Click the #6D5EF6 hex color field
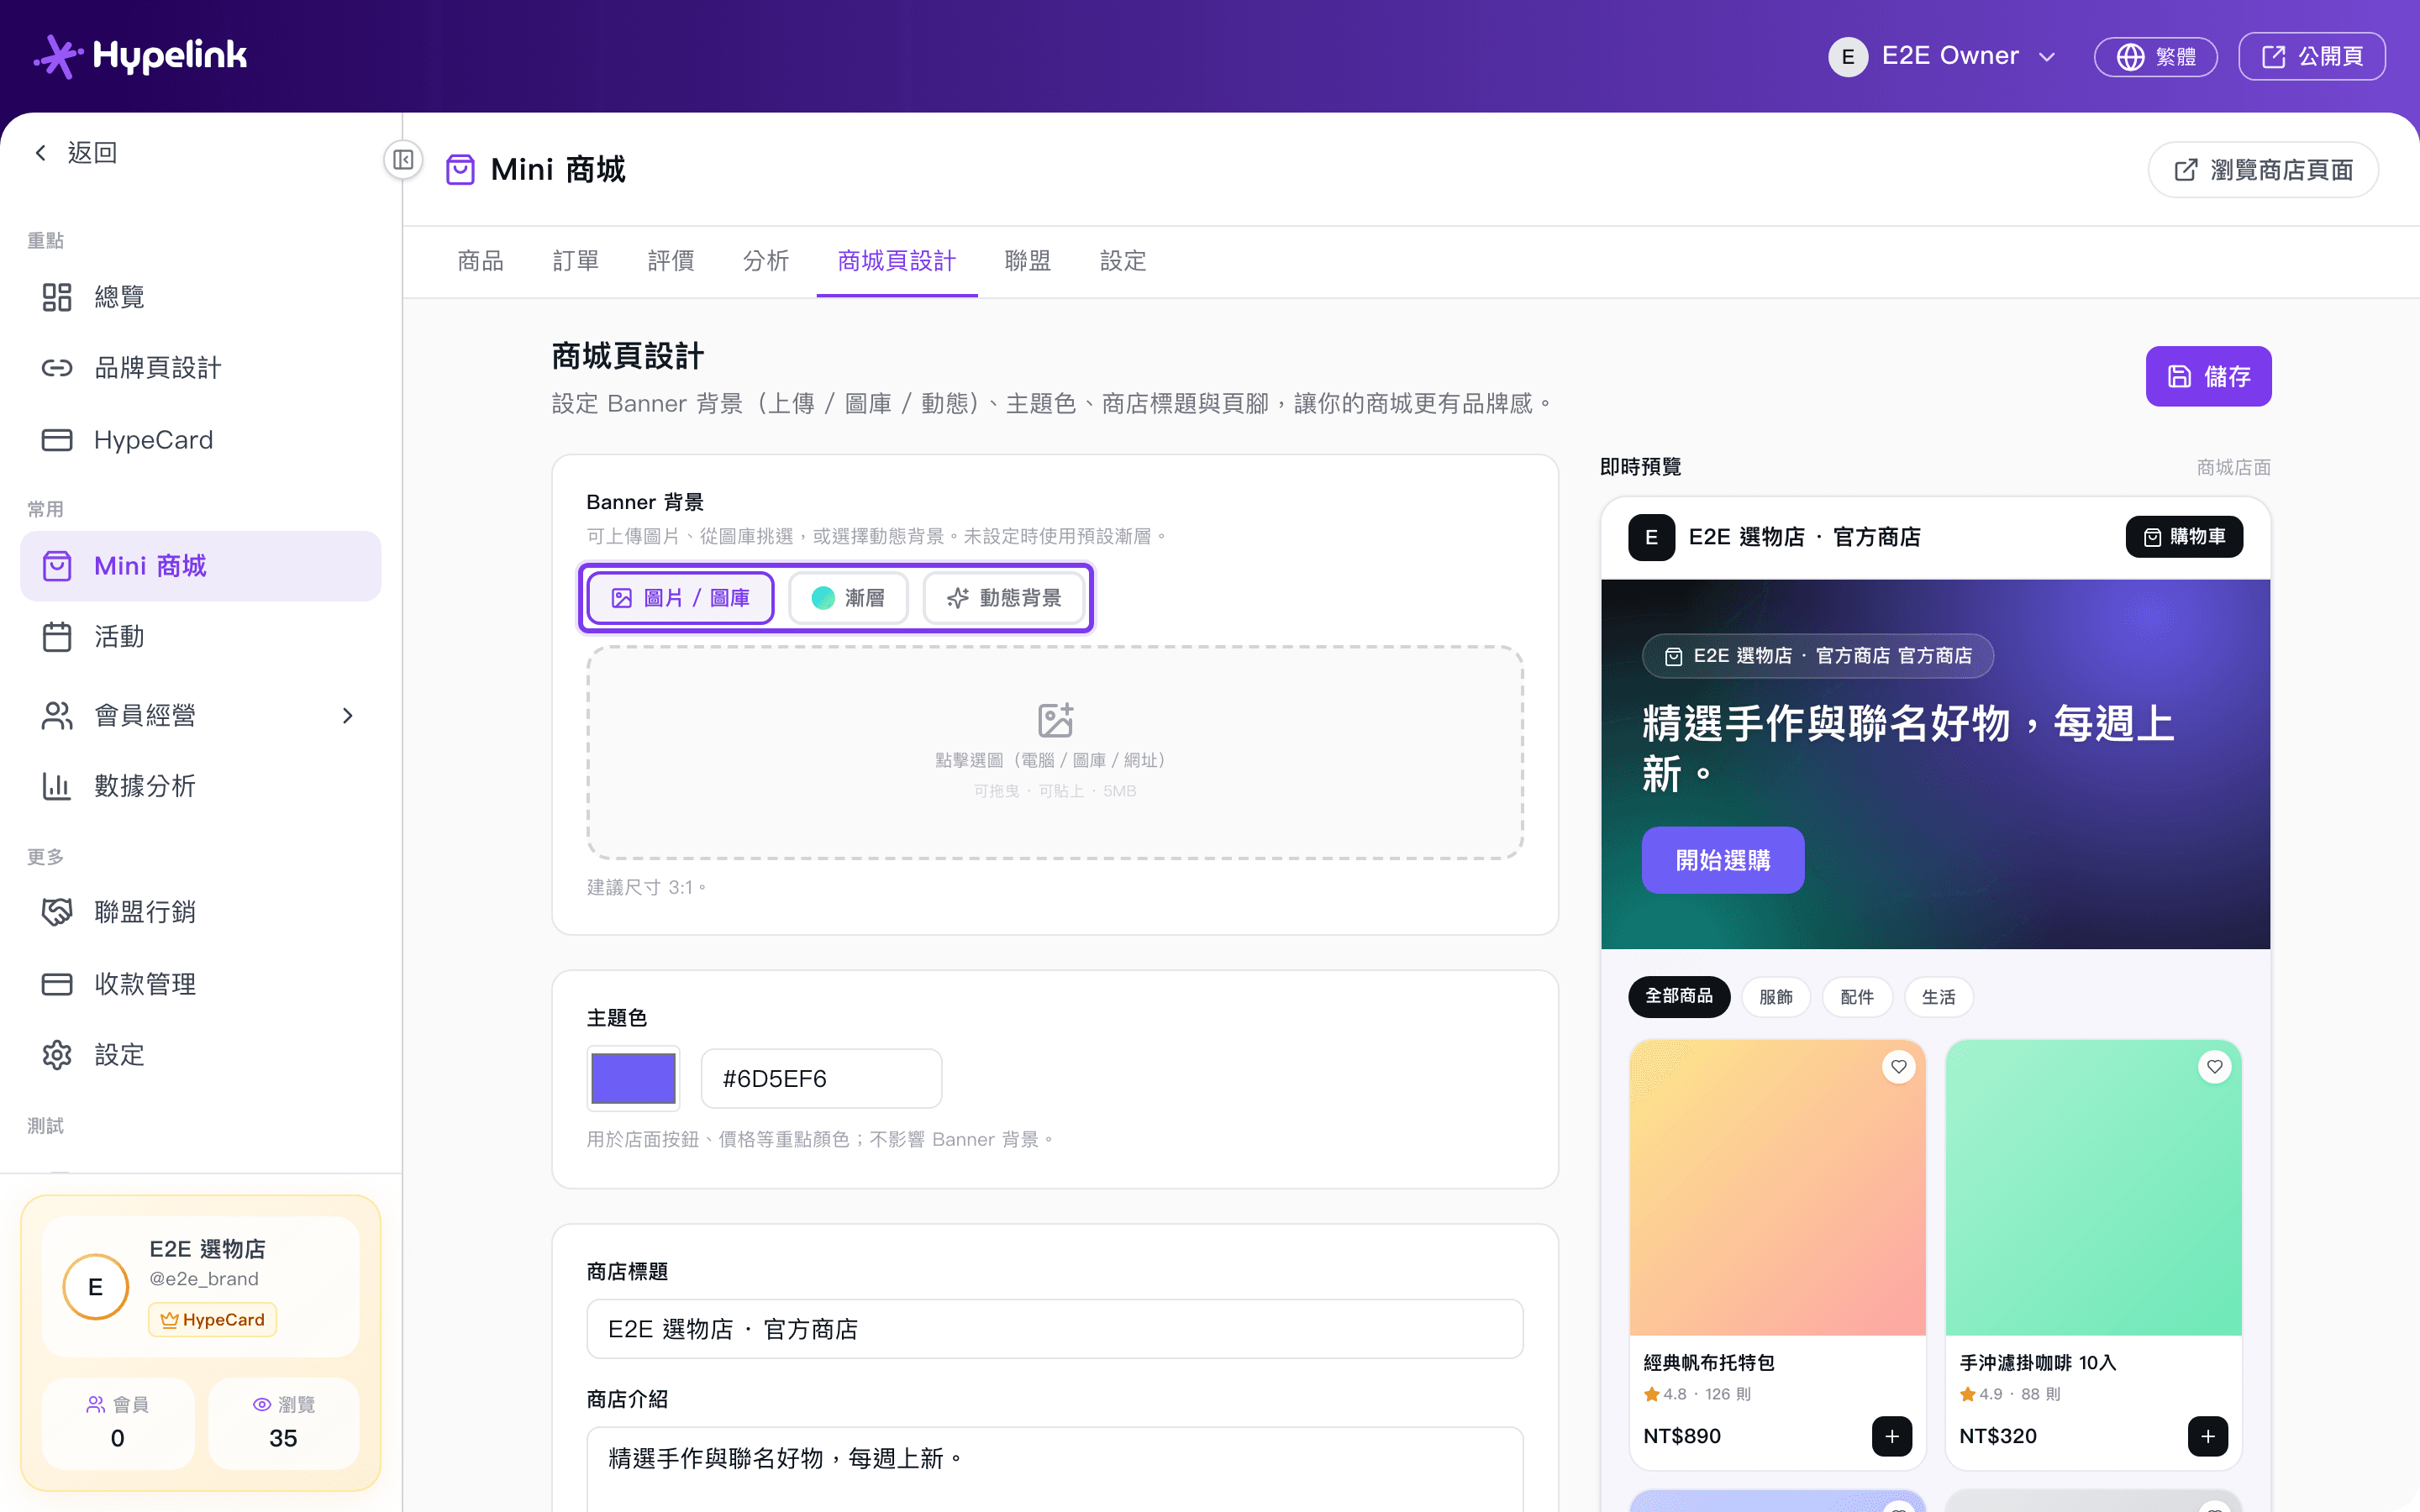 (822, 1079)
